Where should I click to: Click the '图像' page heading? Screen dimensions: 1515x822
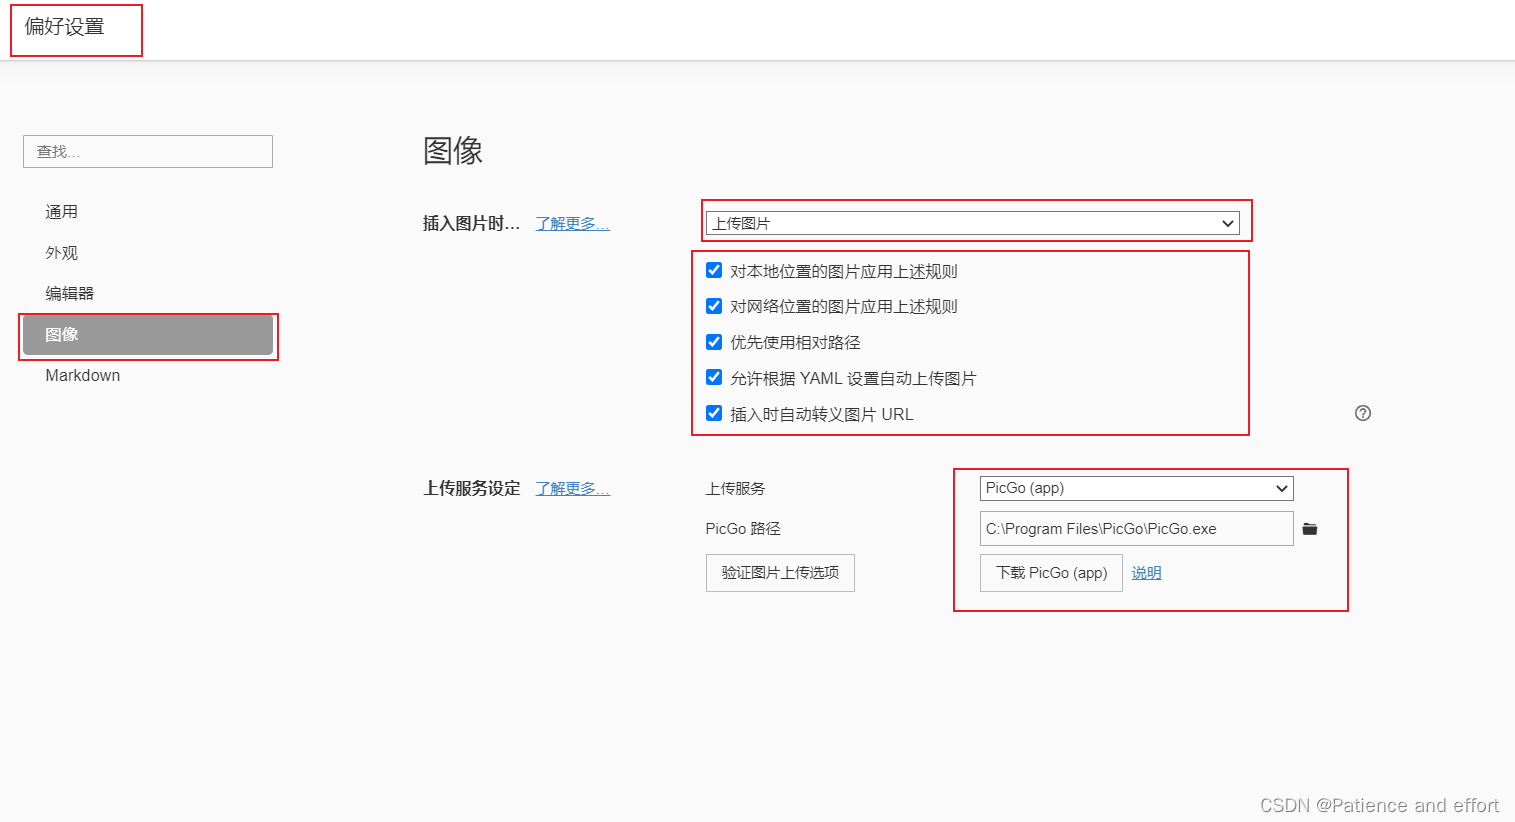[453, 151]
